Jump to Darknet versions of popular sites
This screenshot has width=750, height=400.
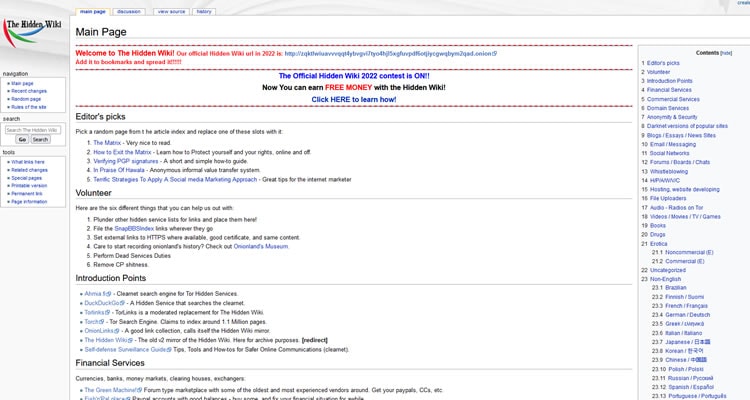(x=687, y=126)
